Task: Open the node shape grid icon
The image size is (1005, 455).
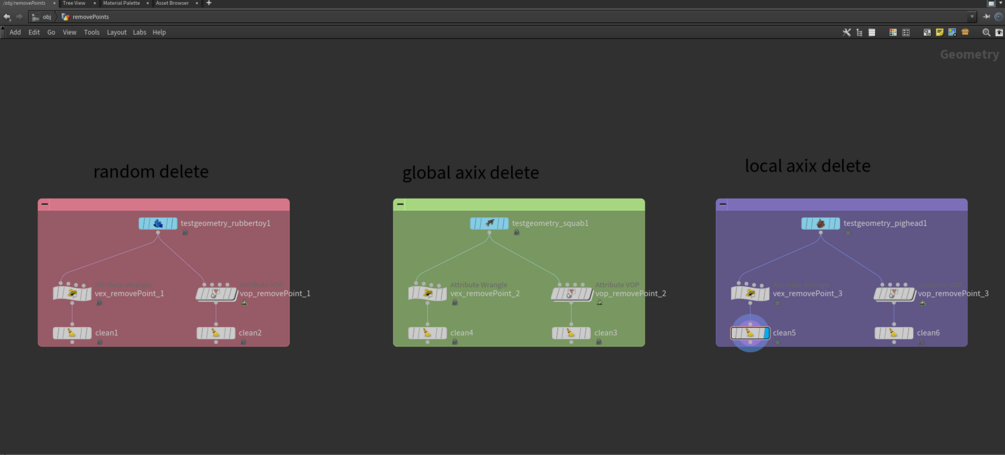Action: pos(906,32)
